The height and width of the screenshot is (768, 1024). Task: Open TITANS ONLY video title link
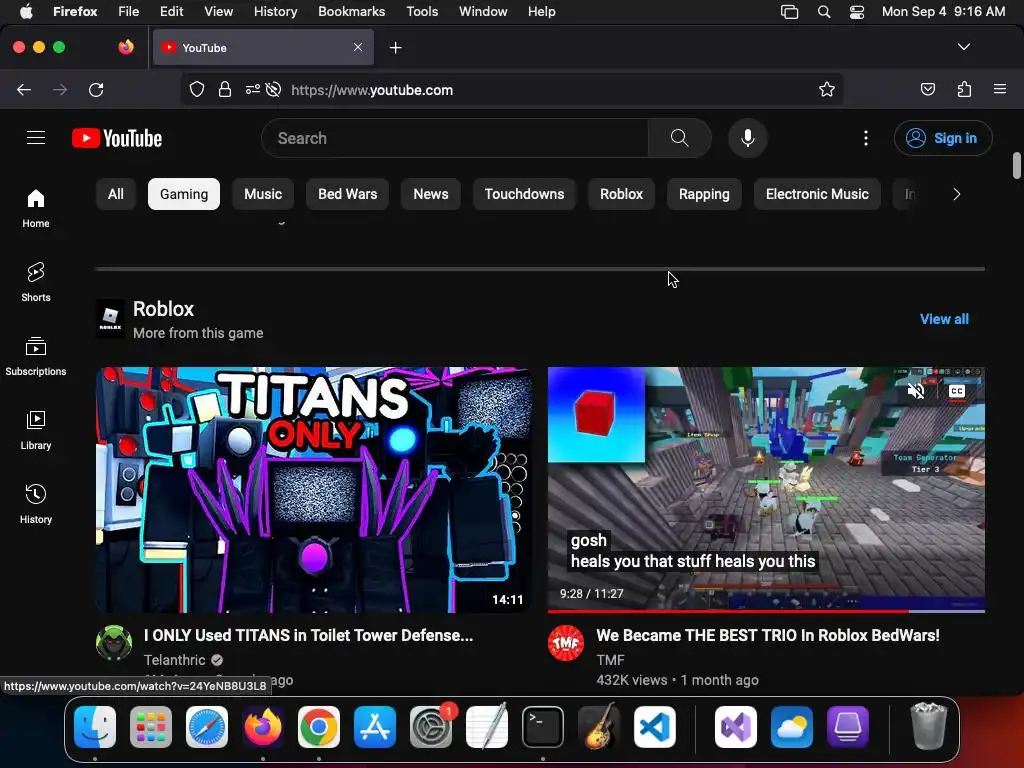pyautogui.click(x=308, y=635)
